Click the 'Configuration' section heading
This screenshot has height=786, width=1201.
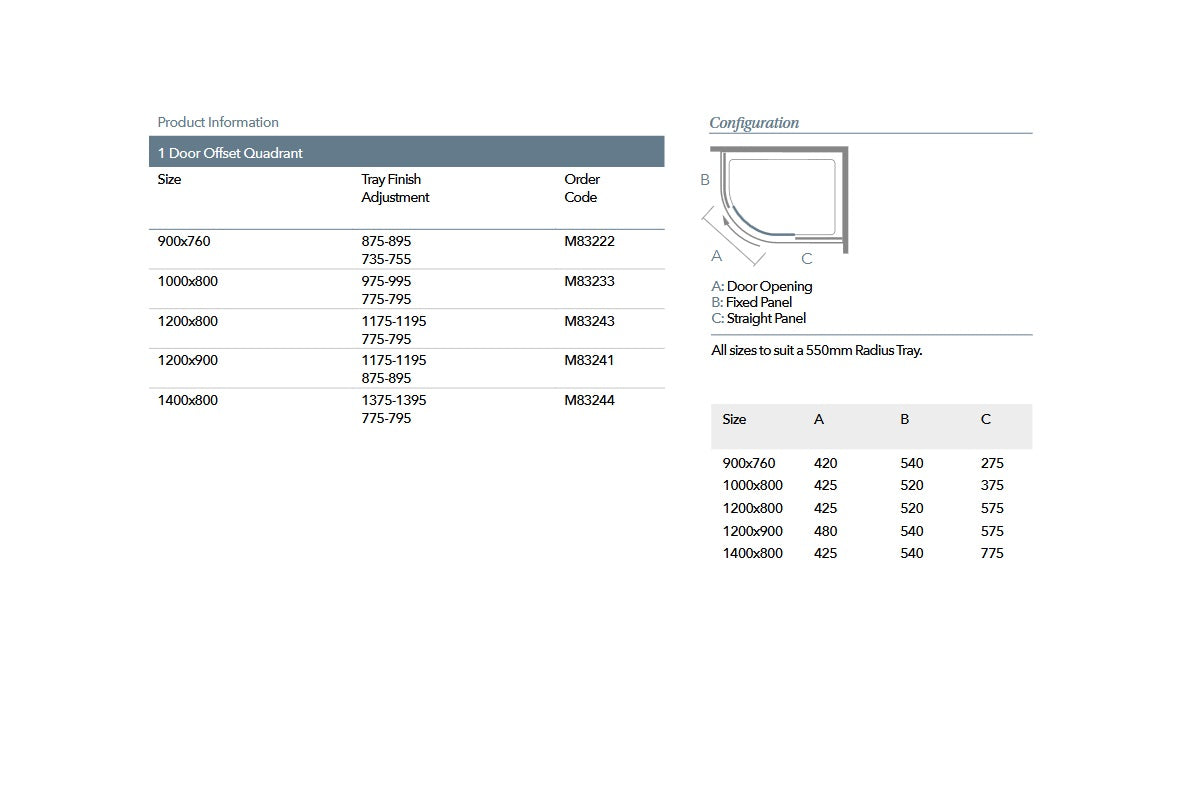click(754, 123)
